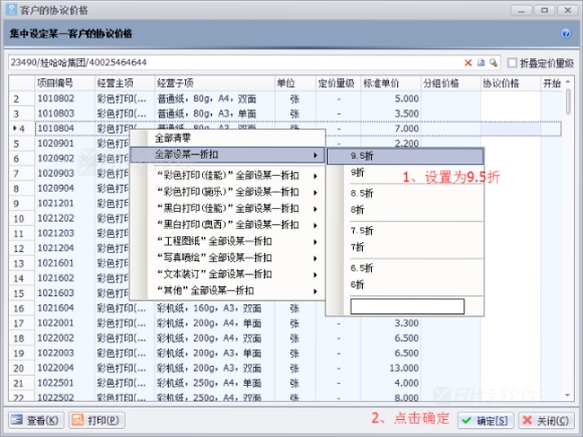Image resolution: width=583 pixels, height=437 pixels.
Task: Choose 6.5折 discount option
Action: coord(405,268)
